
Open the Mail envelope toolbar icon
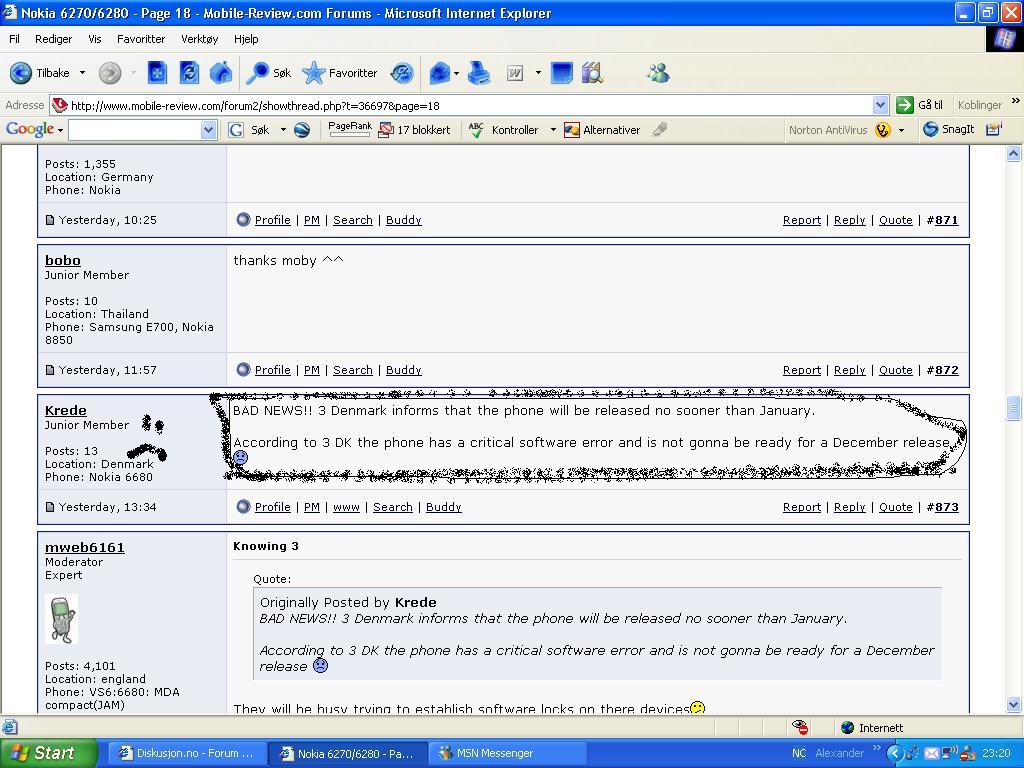click(440, 73)
